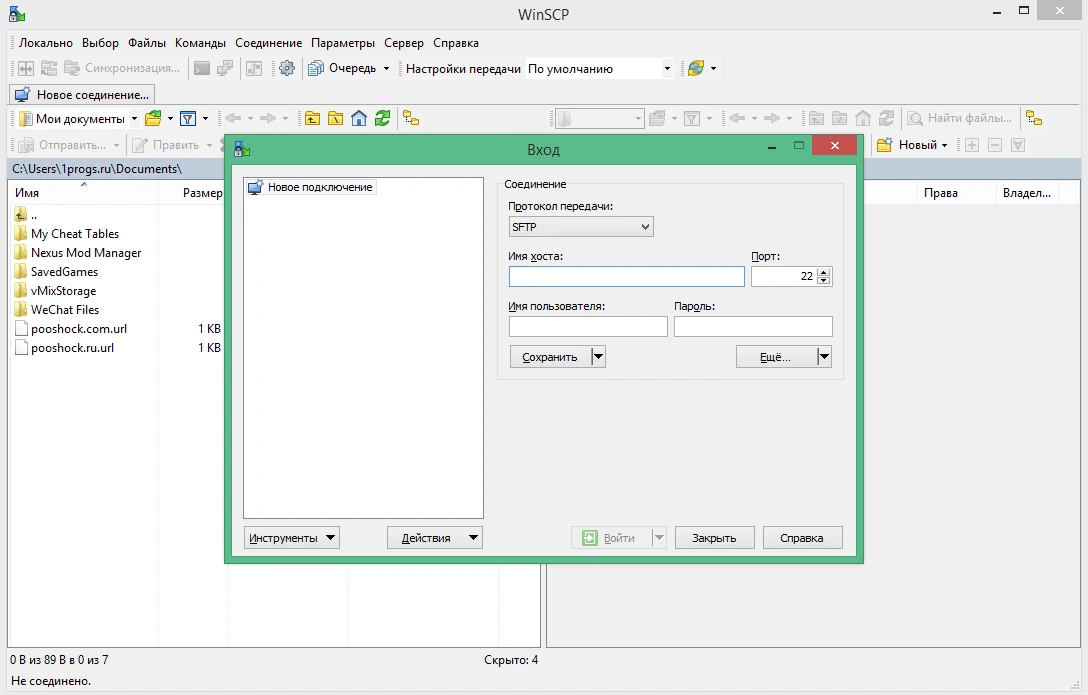This screenshot has height=695, width=1088.
Task: Click the globe reconnect session icon
Action: (696, 68)
